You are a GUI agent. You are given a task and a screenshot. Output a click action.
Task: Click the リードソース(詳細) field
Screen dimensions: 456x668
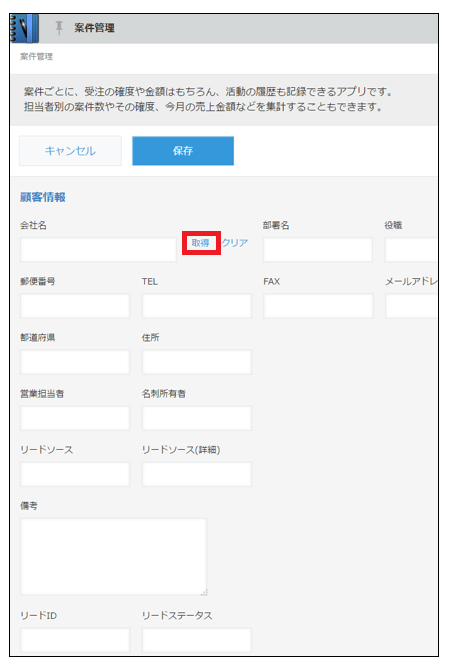[x=197, y=474]
